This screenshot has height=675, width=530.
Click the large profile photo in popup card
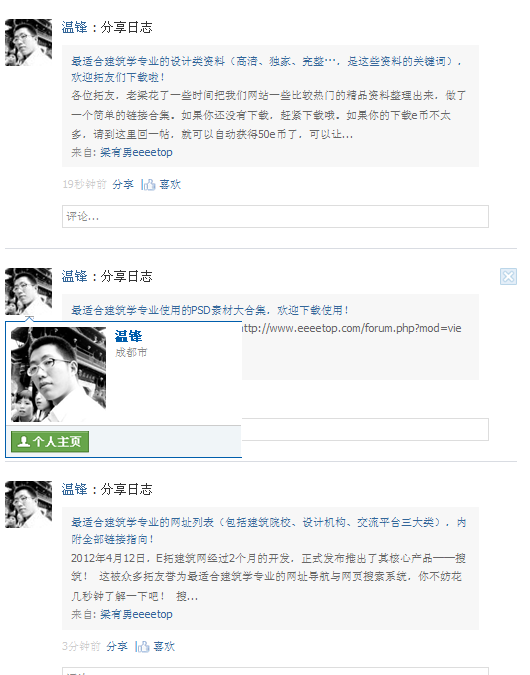point(58,374)
